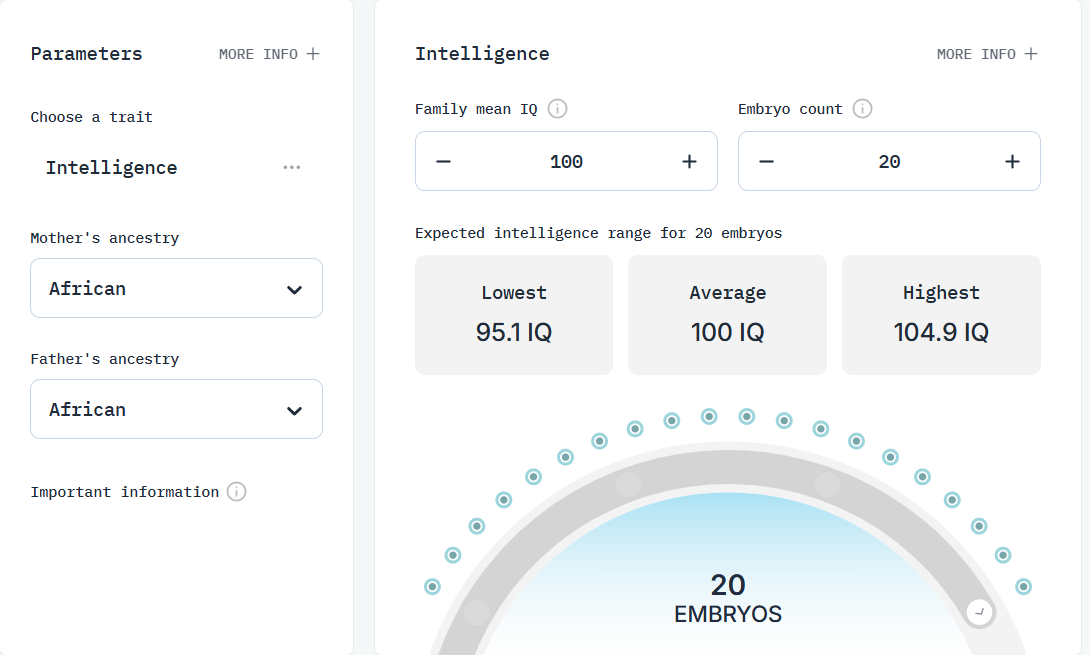
Task: Click the Highest 104.9 IQ card
Action: [941, 315]
